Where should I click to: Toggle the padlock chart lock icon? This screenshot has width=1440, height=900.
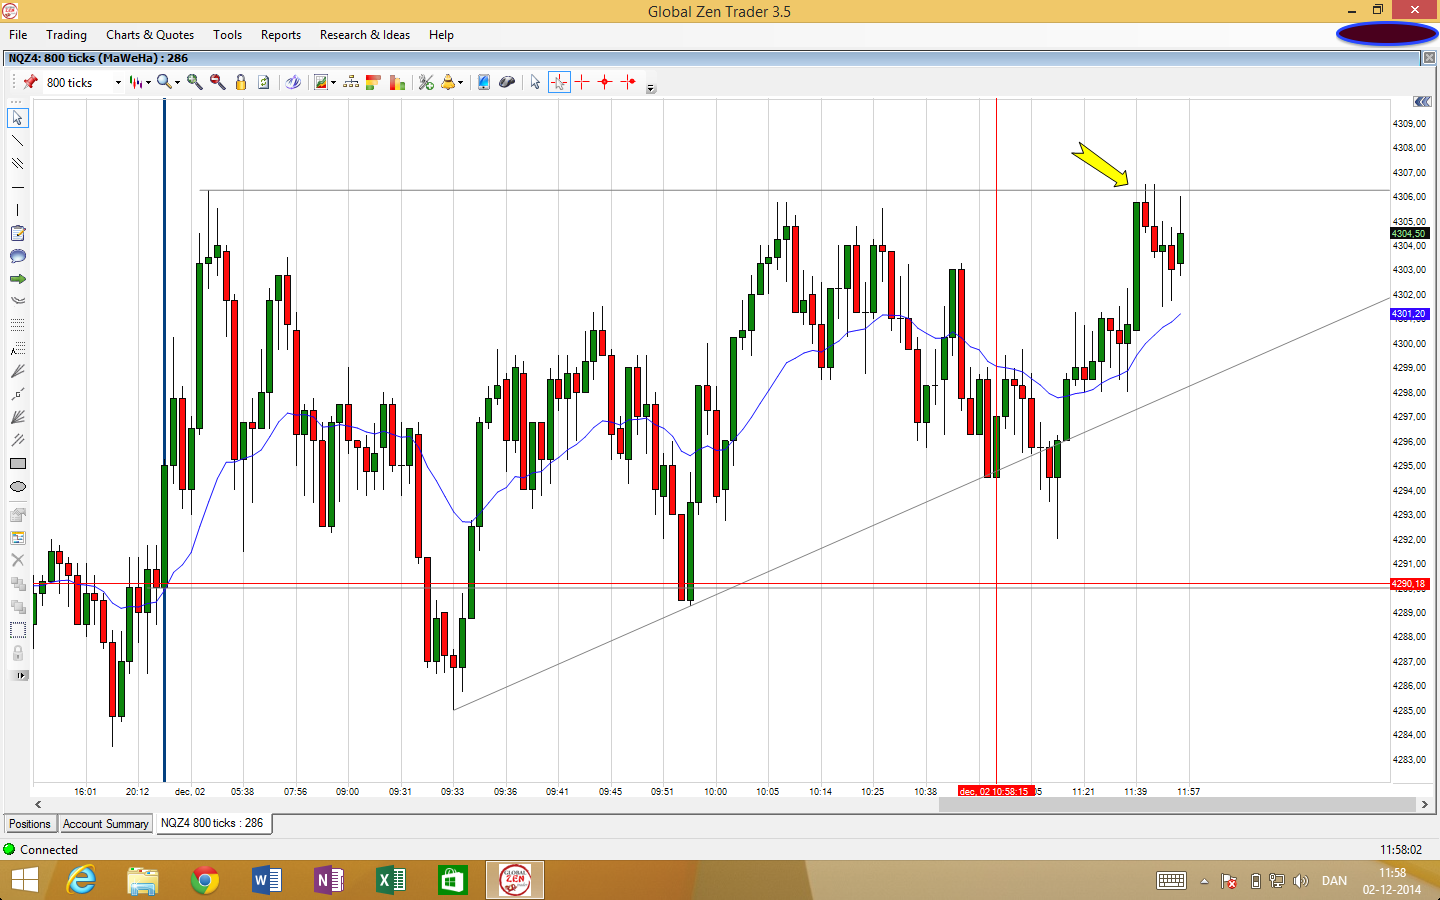pos(241,82)
